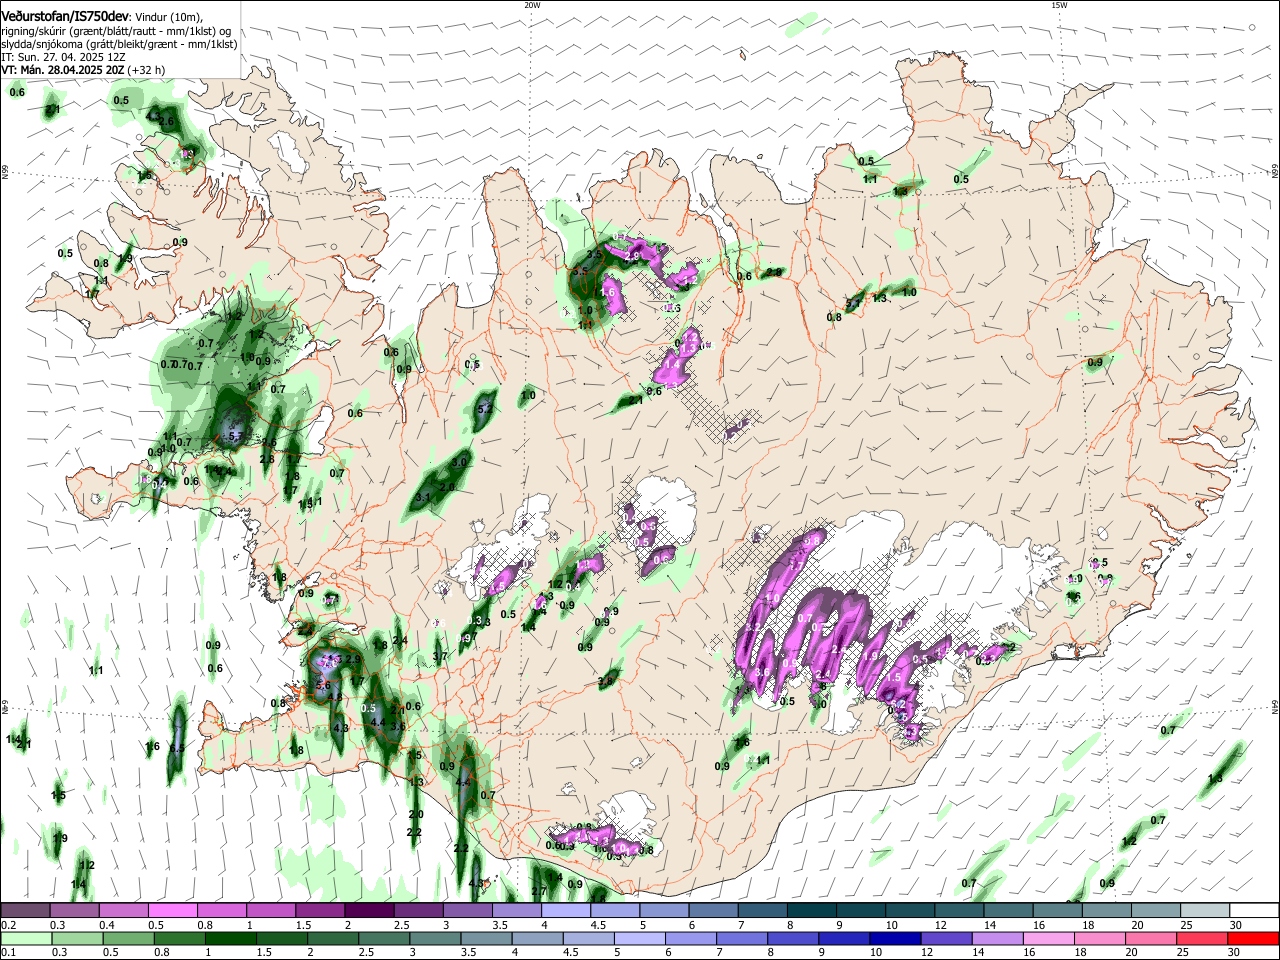
Task: Select upper legend white swatch after 30
Action: 1255,911
